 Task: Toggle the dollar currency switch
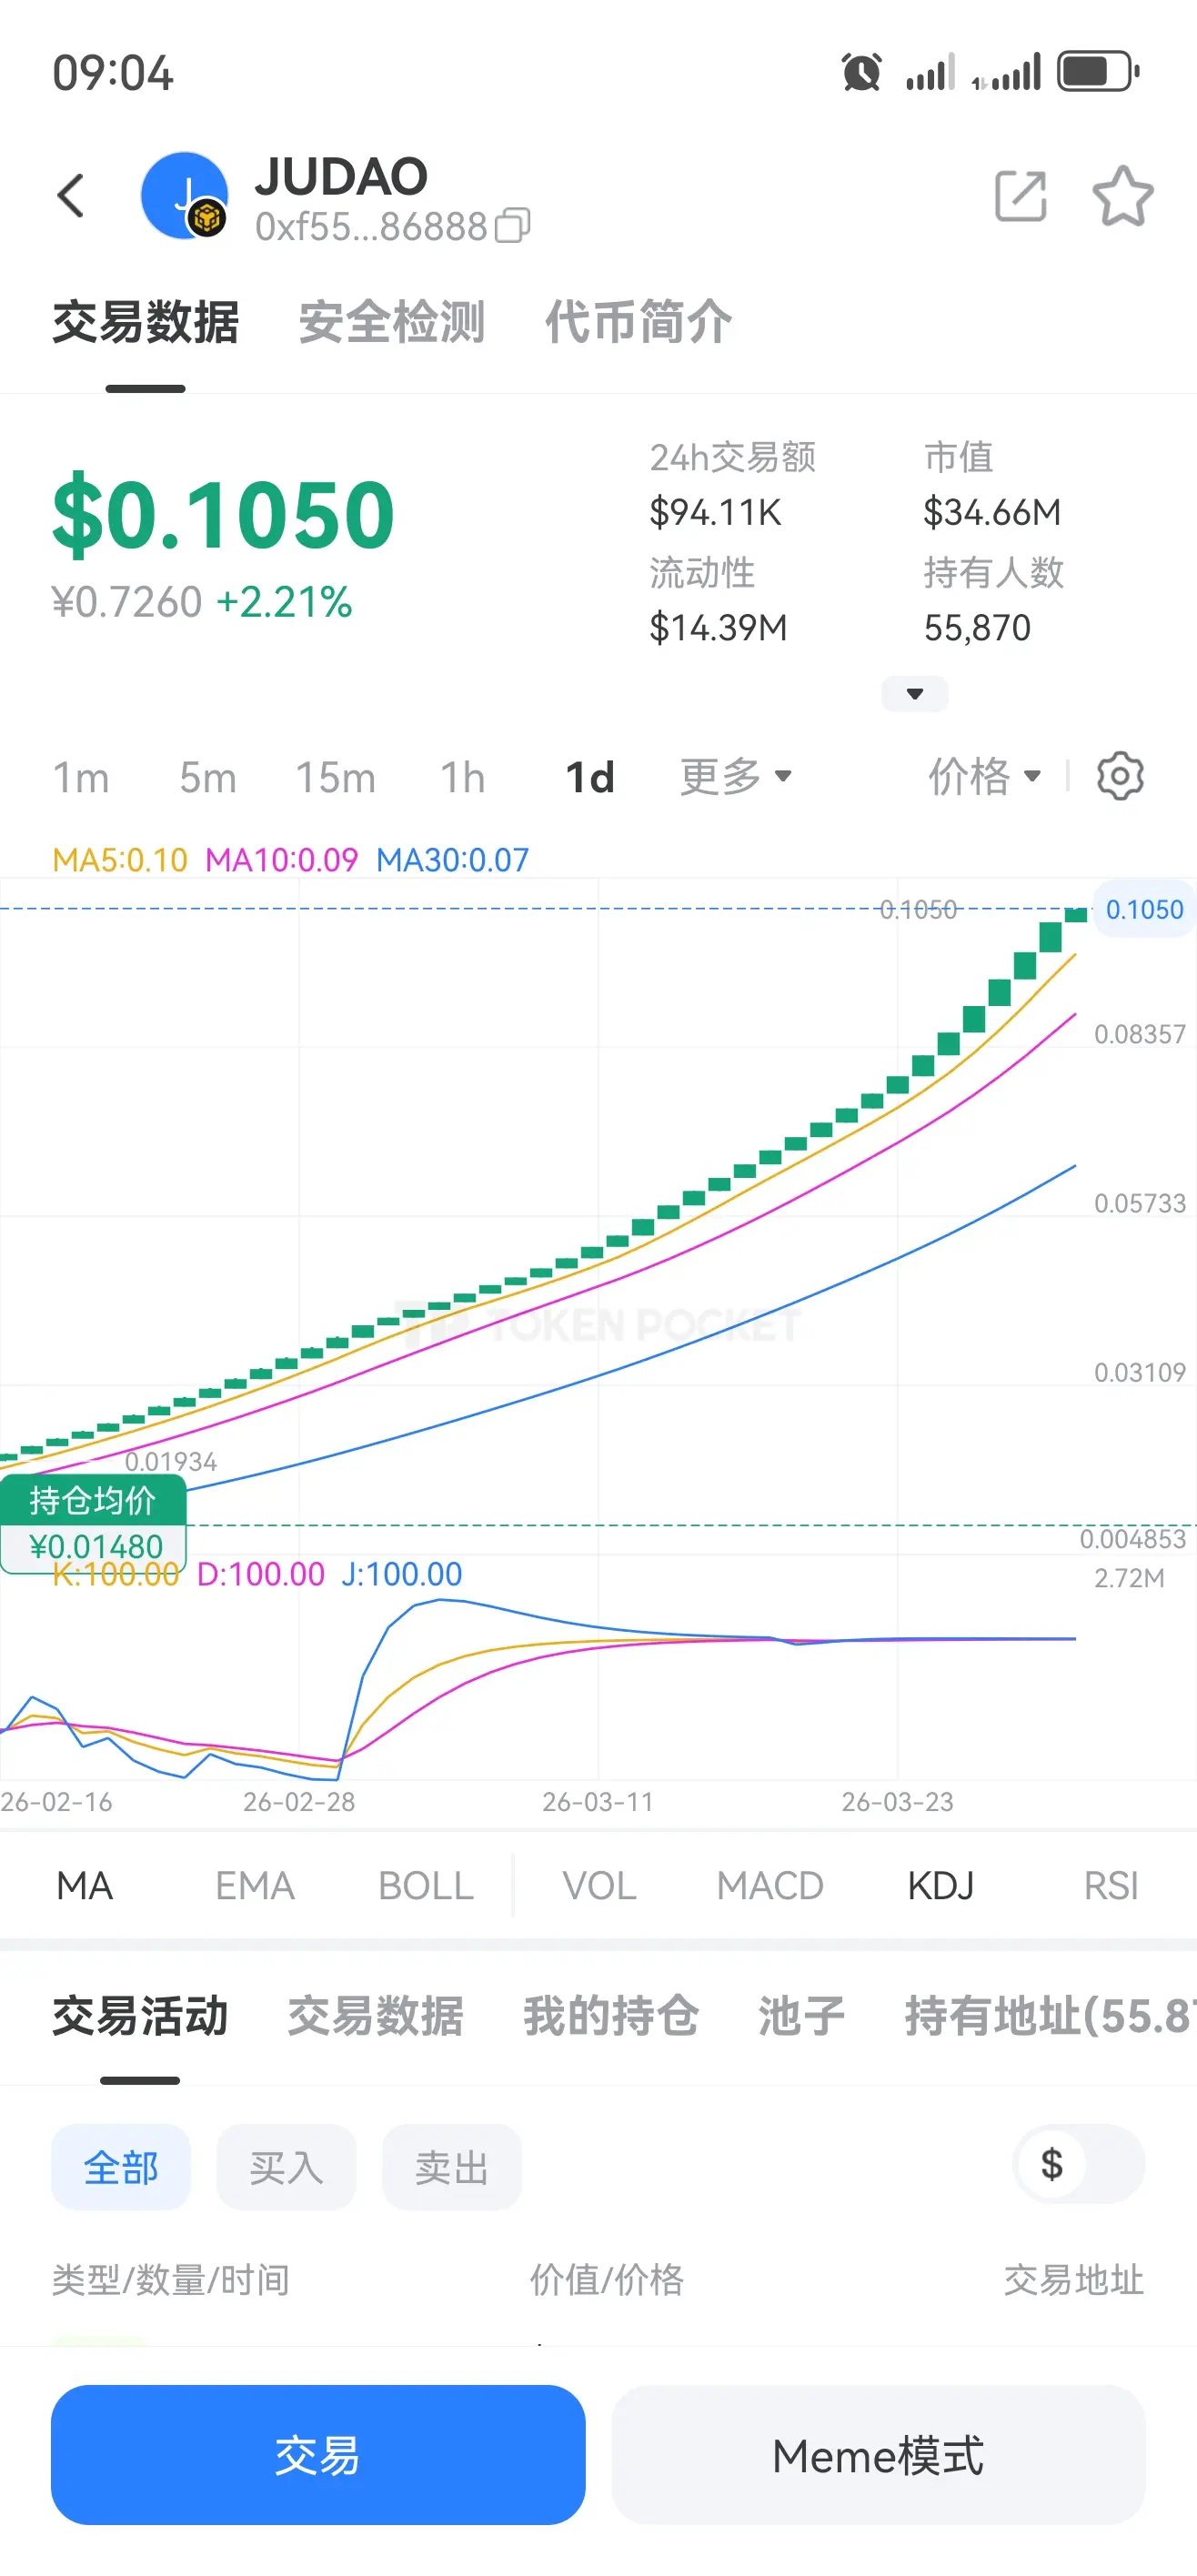(1078, 2165)
